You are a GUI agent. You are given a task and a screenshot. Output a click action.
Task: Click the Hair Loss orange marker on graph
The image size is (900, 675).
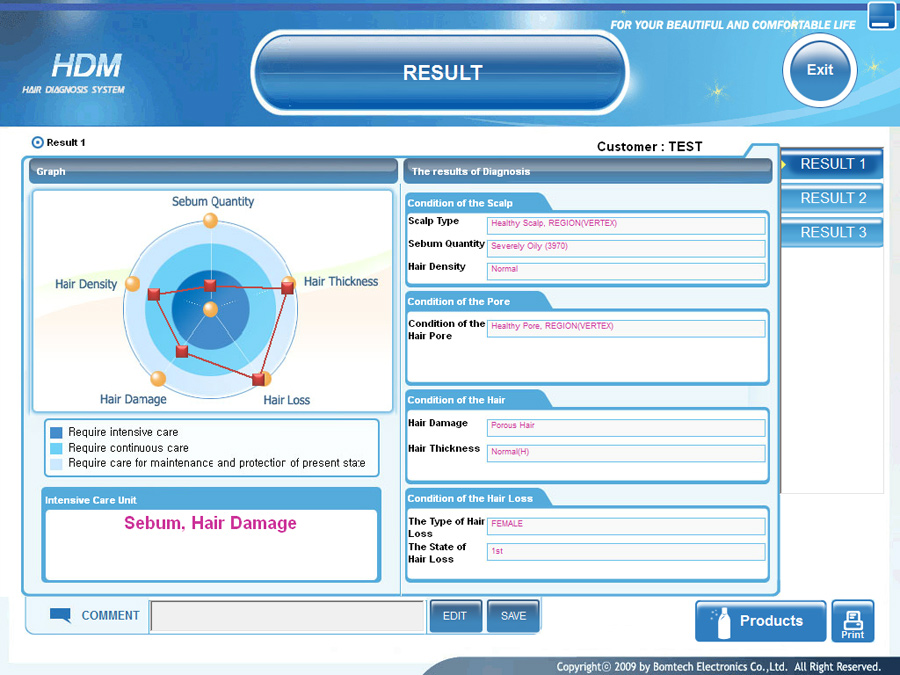pyautogui.click(x=265, y=379)
